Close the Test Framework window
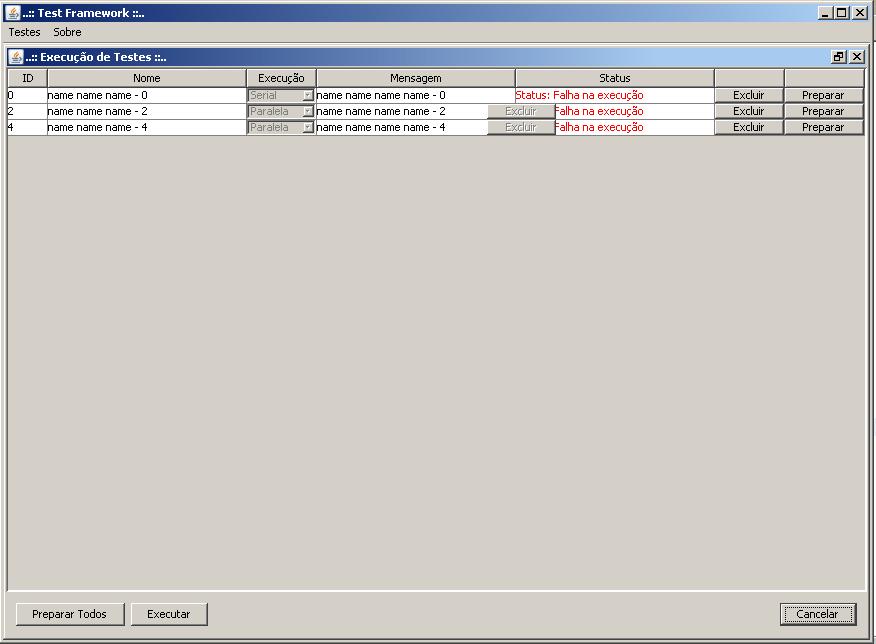Screen dimensions: 876x644 click(860, 13)
